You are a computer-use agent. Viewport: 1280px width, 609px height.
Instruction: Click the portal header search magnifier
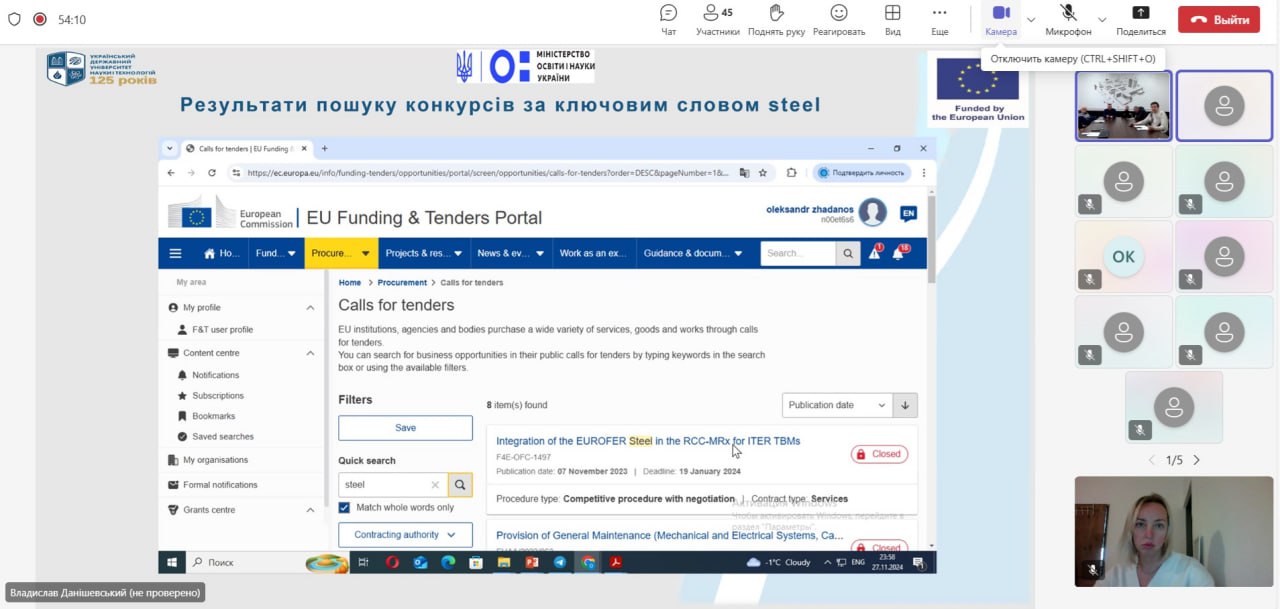tap(848, 253)
